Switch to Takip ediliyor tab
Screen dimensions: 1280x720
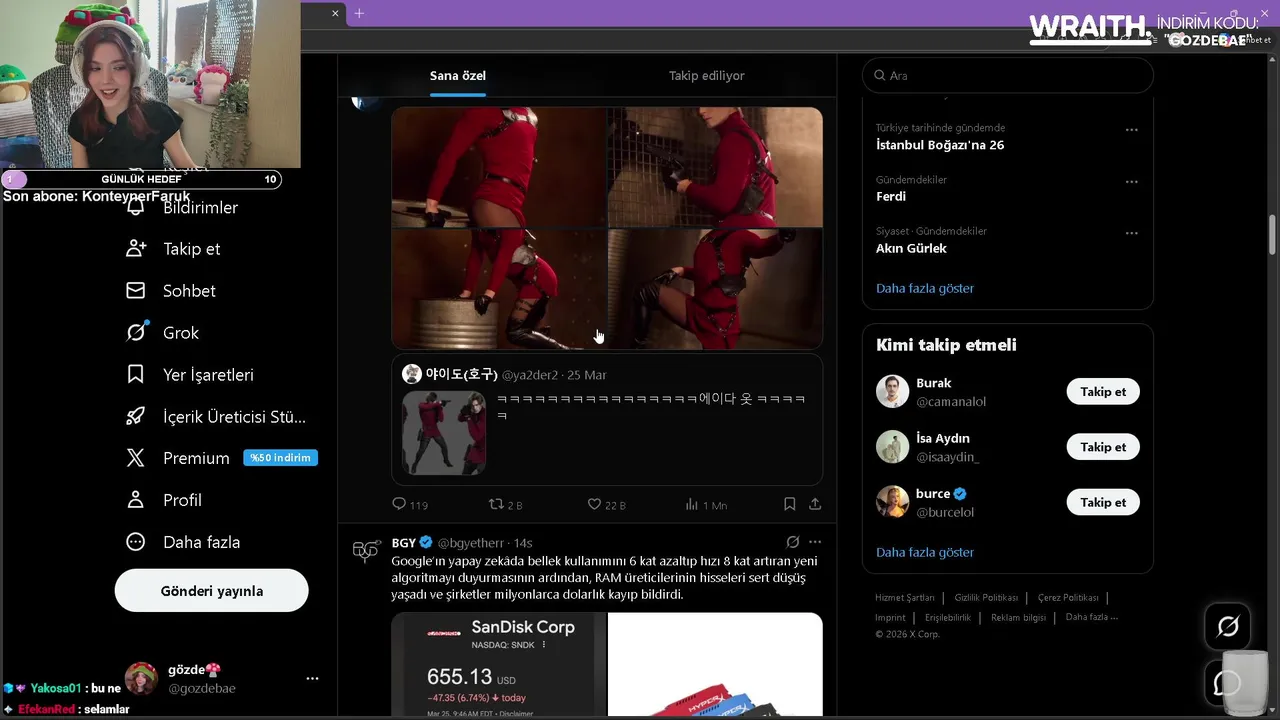[706, 76]
